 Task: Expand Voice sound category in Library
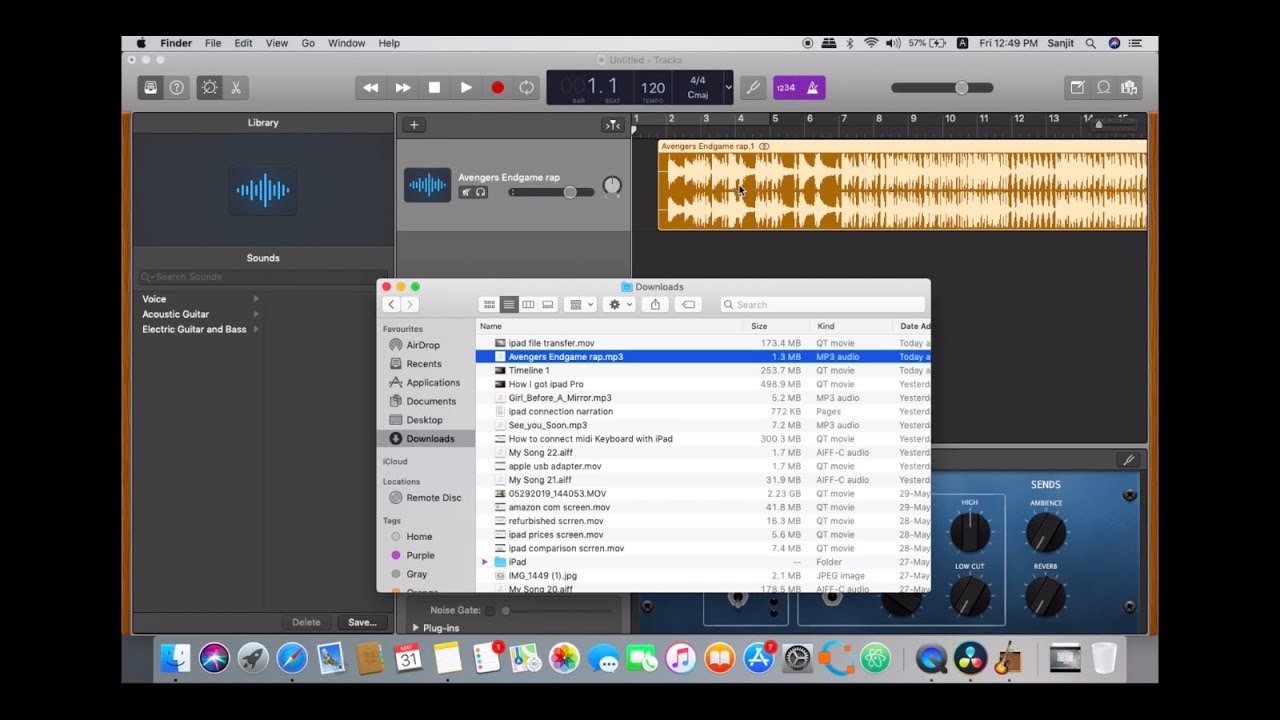coord(256,299)
